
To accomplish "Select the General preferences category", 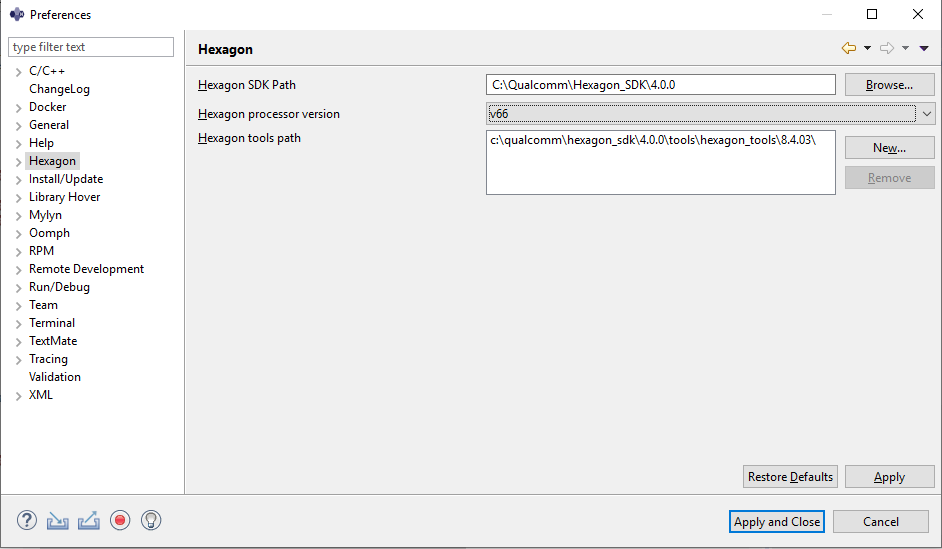I will 49,125.
